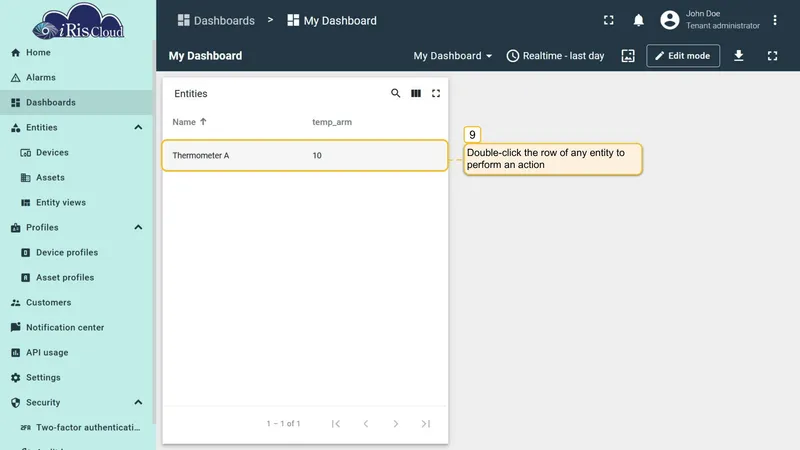Collapse the Profiles section chevron
This screenshot has width=800, height=450.
tap(138, 228)
